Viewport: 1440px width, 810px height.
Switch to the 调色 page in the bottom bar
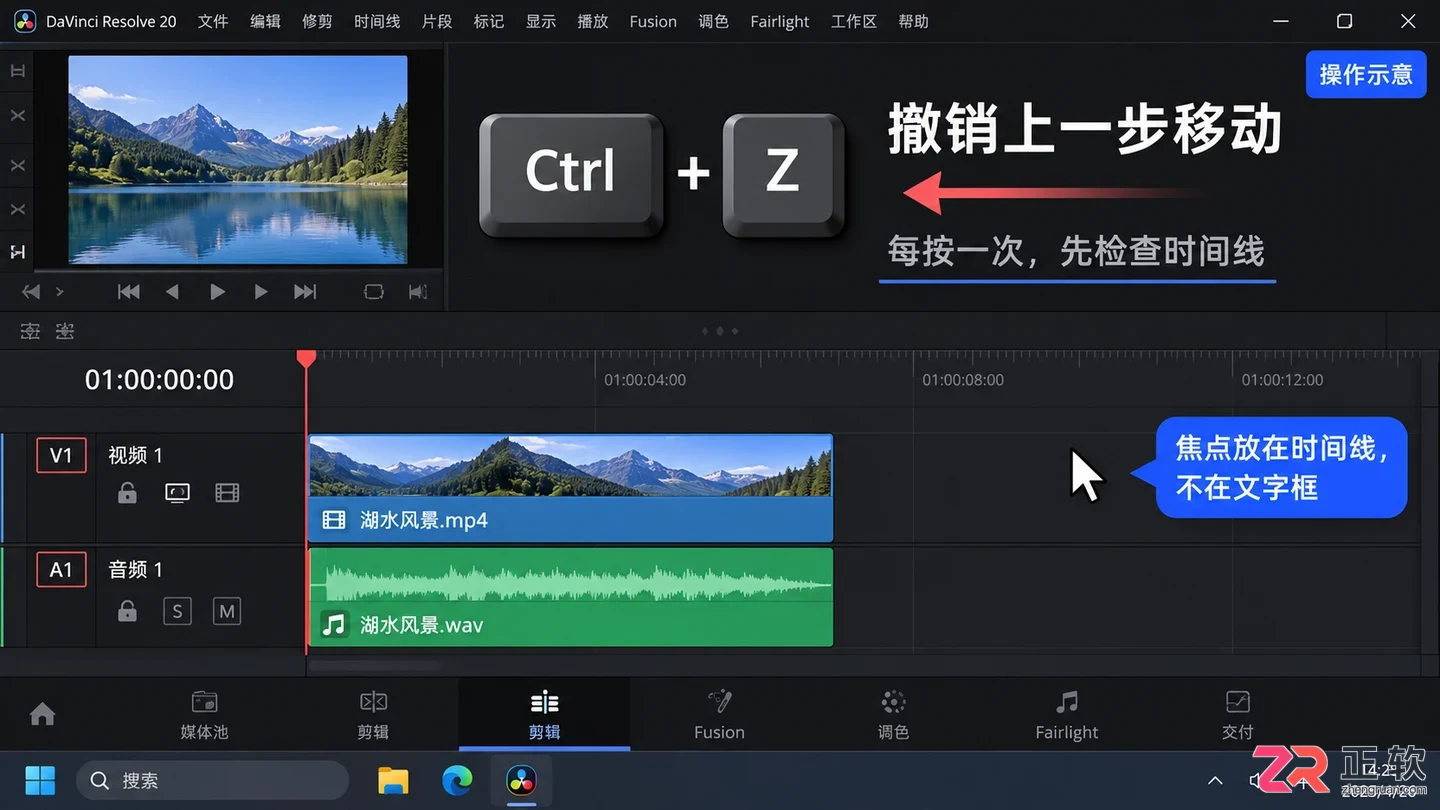coord(893,715)
